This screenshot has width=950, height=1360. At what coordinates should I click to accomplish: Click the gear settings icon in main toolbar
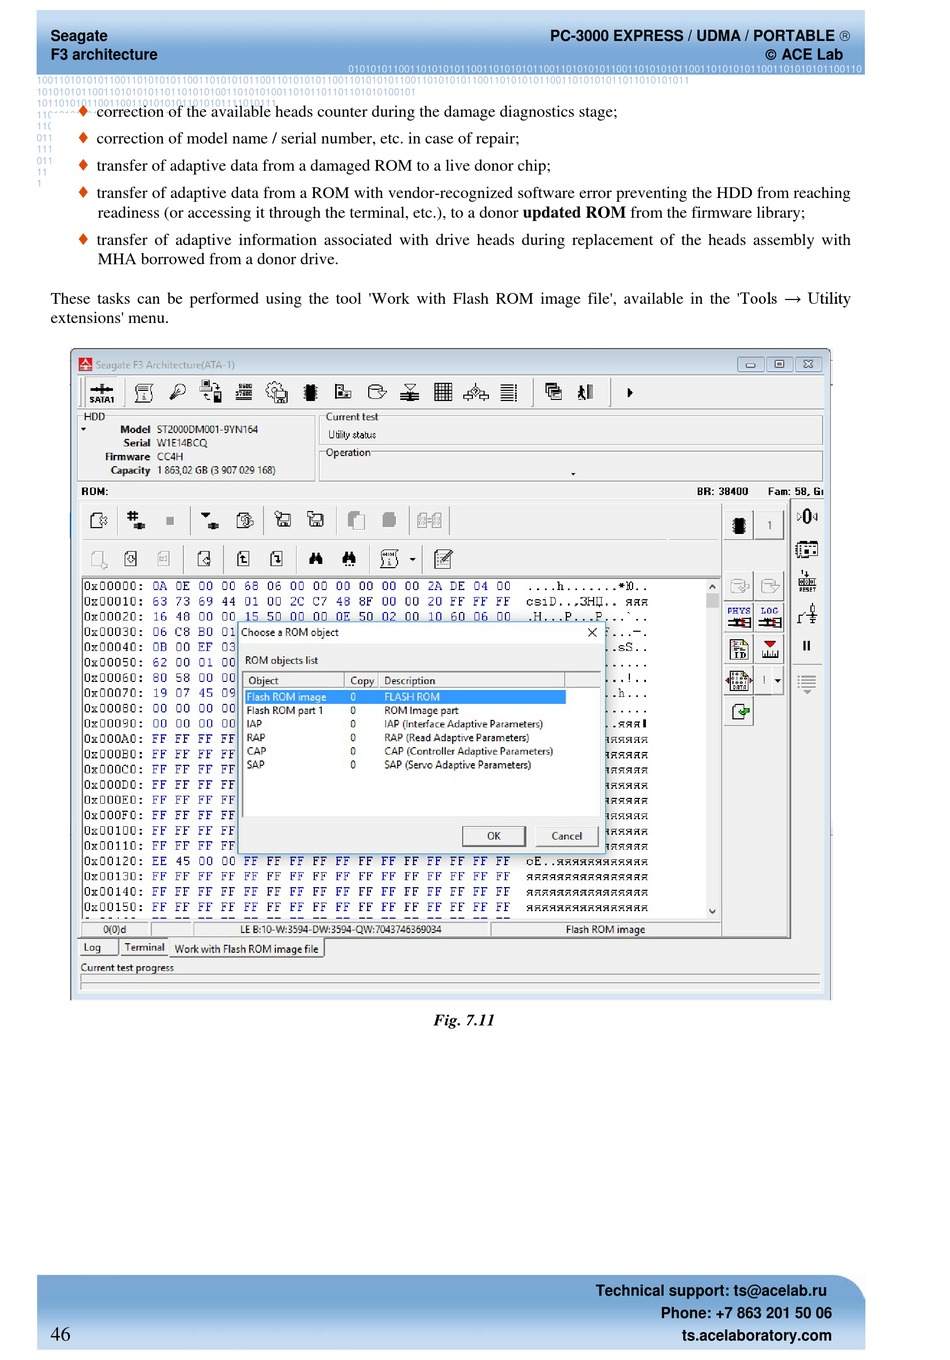[277, 392]
